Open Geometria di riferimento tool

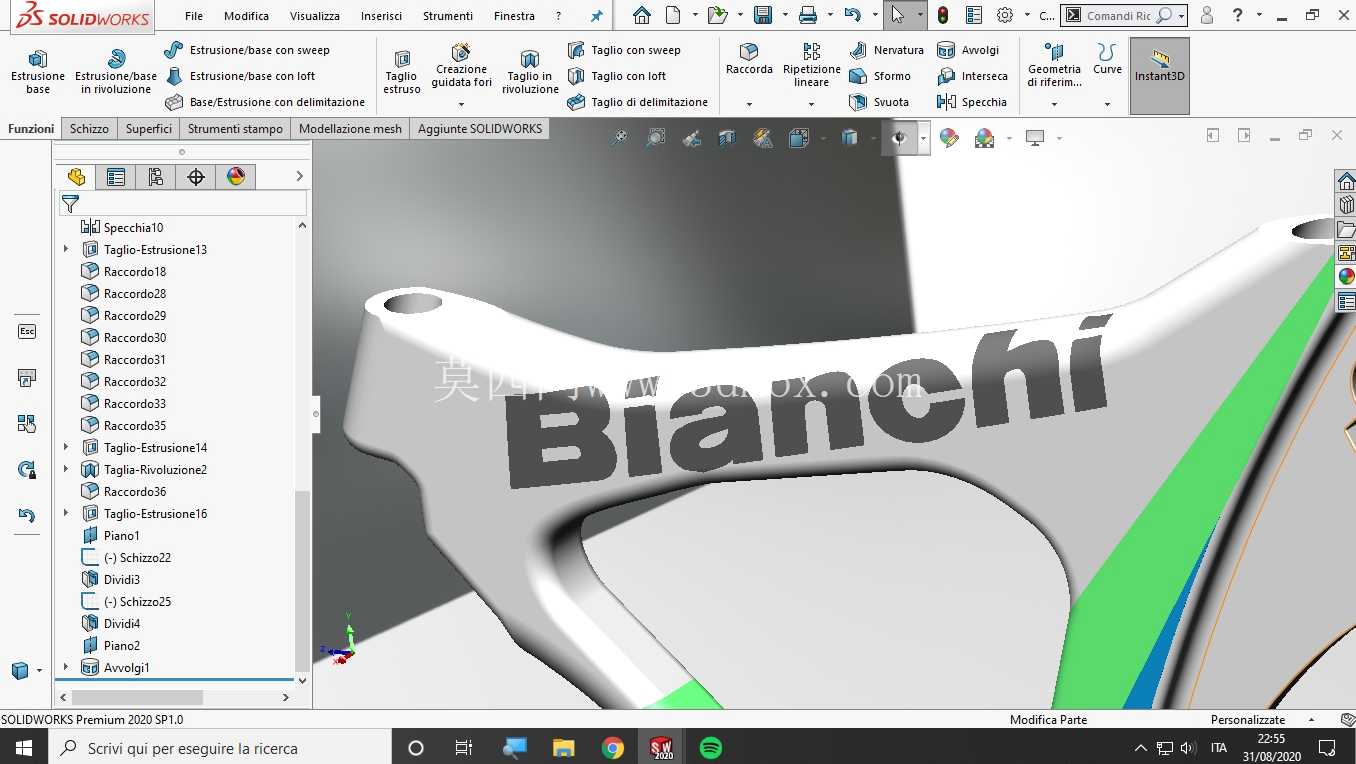(1054, 66)
